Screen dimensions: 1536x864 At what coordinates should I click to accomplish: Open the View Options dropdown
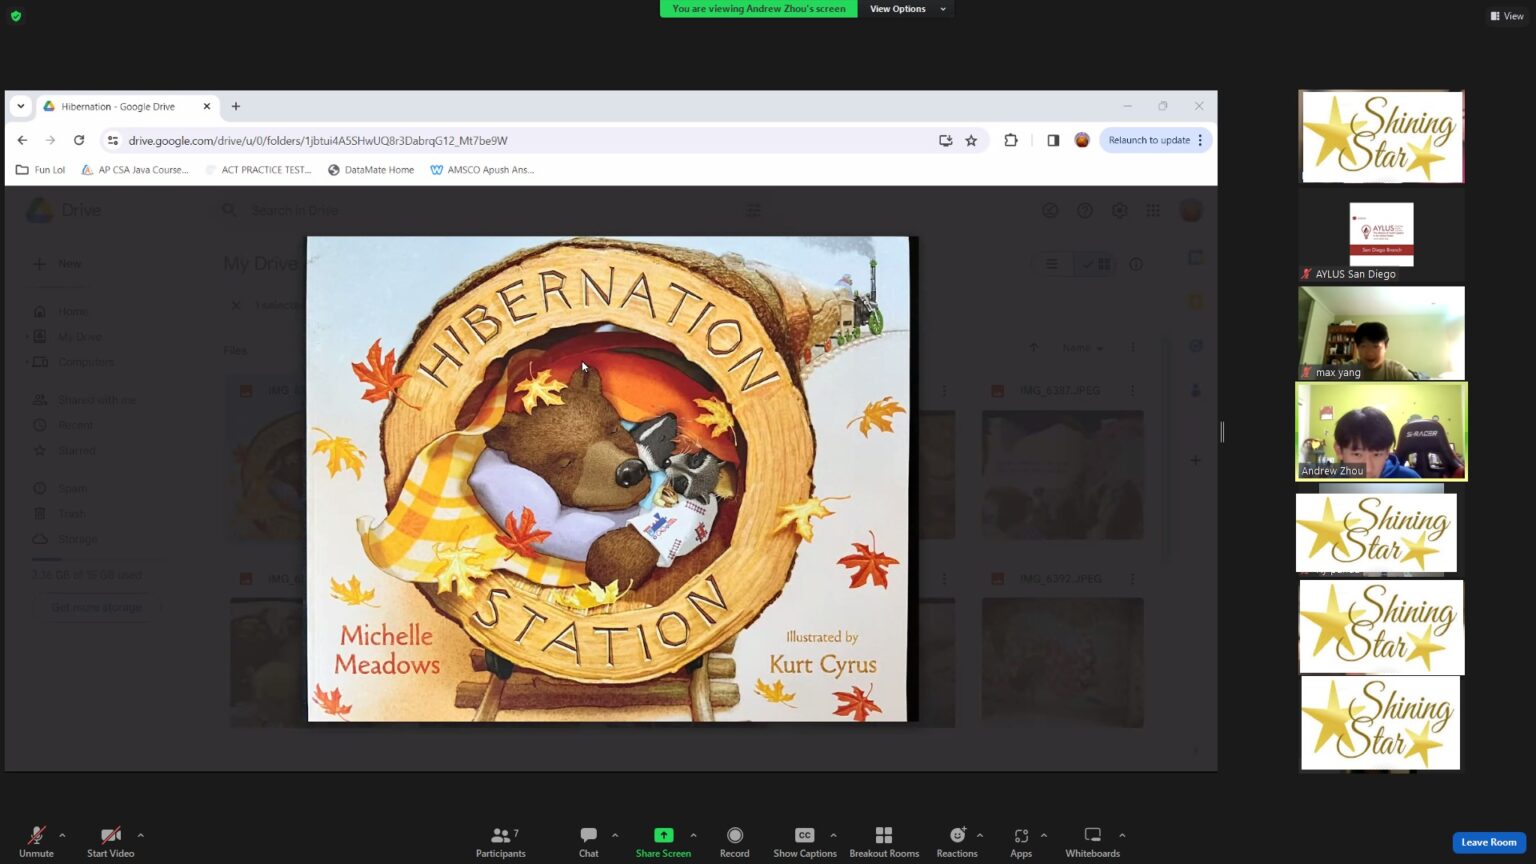pyautogui.click(x=906, y=9)
